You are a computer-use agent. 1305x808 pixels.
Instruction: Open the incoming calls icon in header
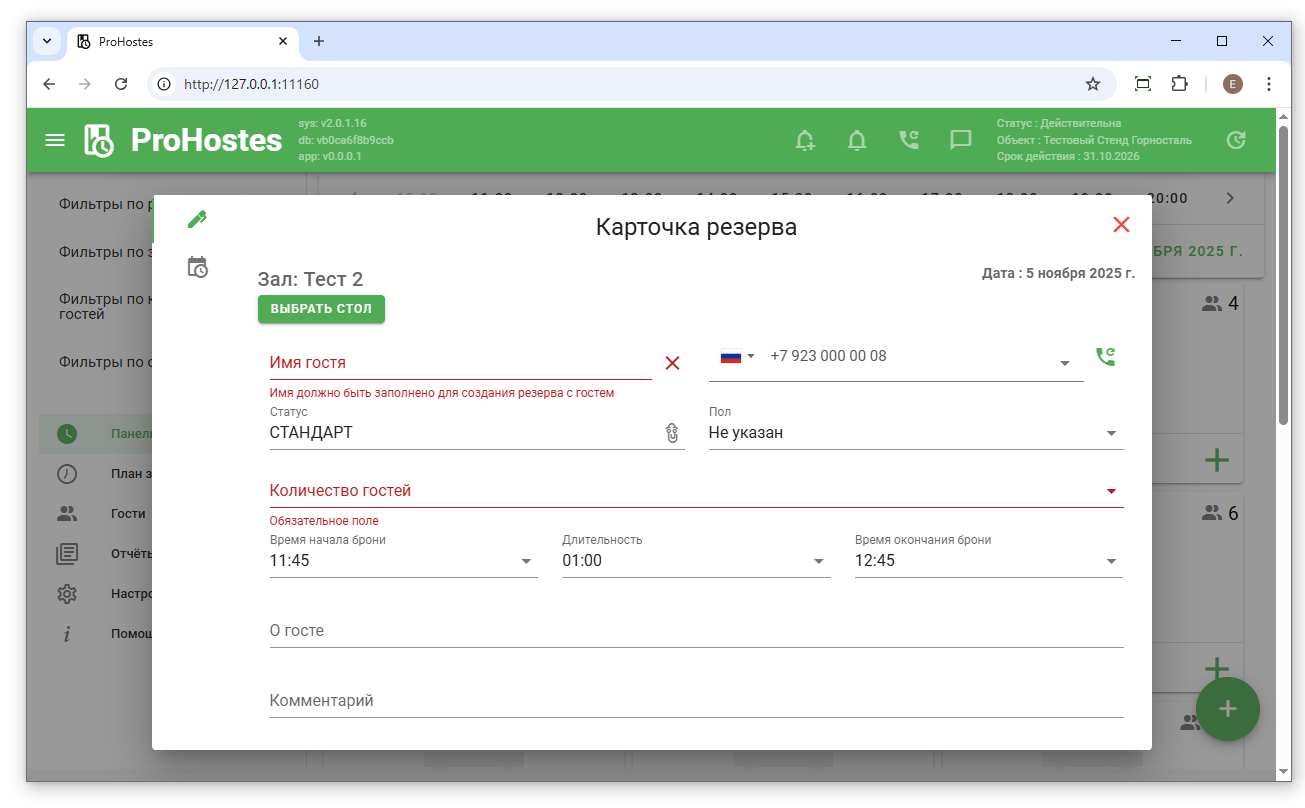coord(909,140)
